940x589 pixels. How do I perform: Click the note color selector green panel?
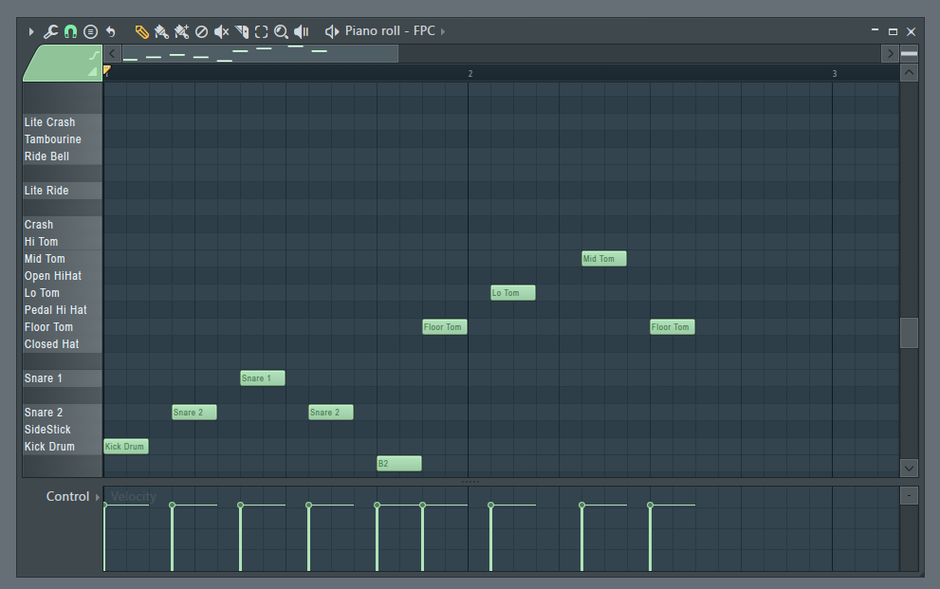(60, 63)
